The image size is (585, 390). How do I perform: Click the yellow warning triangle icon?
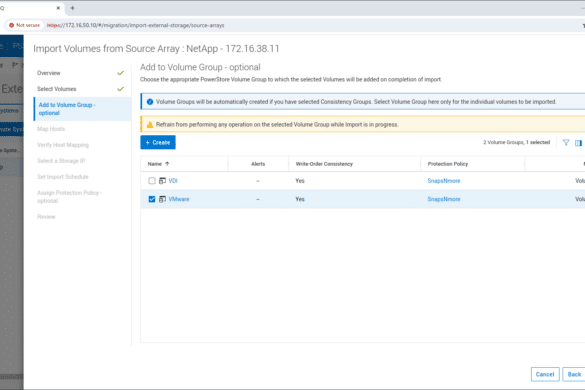[150, 125]
